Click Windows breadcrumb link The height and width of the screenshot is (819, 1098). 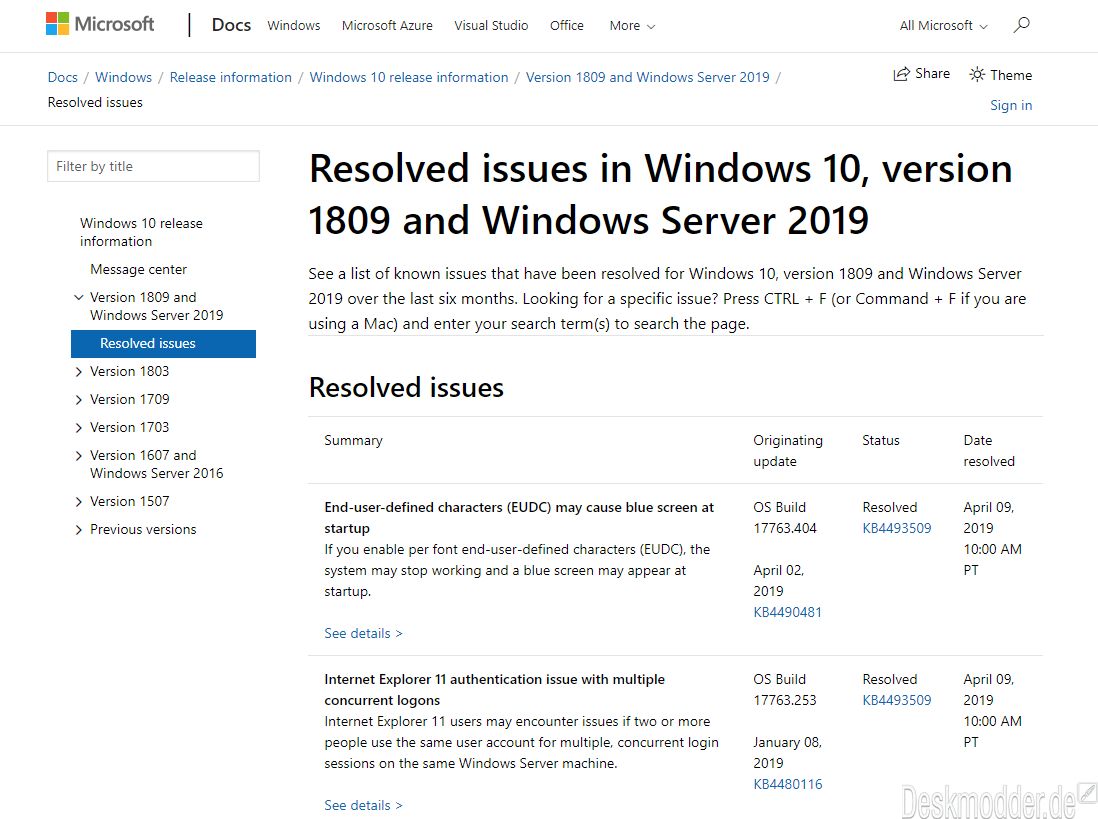coord(123,77)
